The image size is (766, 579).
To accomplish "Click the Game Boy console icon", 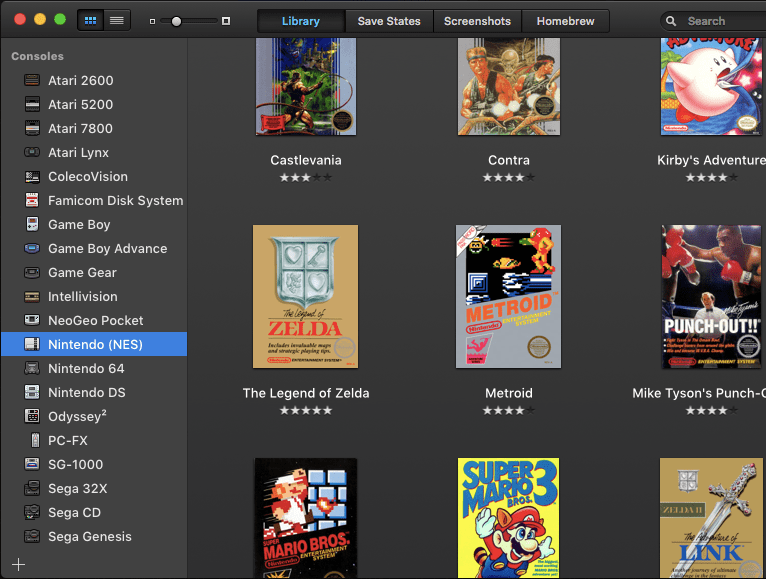I will 32,224.
